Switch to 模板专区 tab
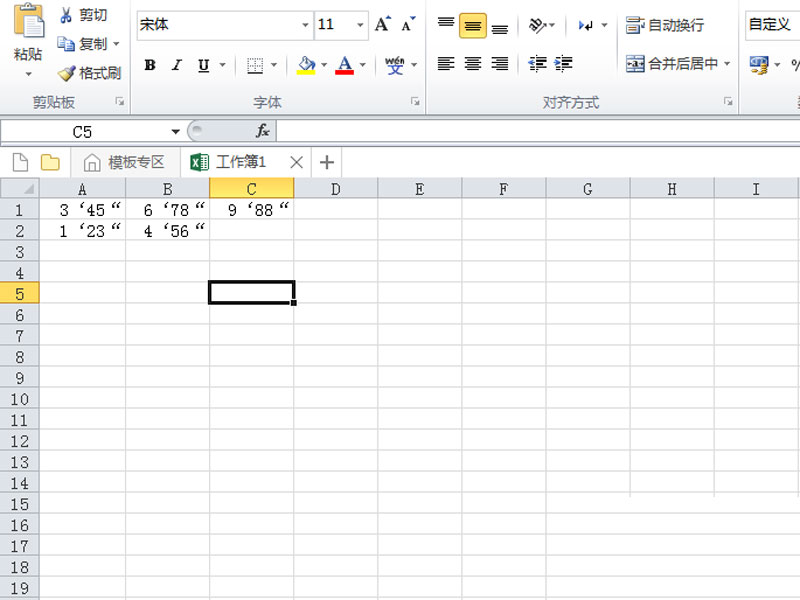Image resolution: width=800 pixels, height=600 pixels. pyautogui.click(x=126, y=163)
